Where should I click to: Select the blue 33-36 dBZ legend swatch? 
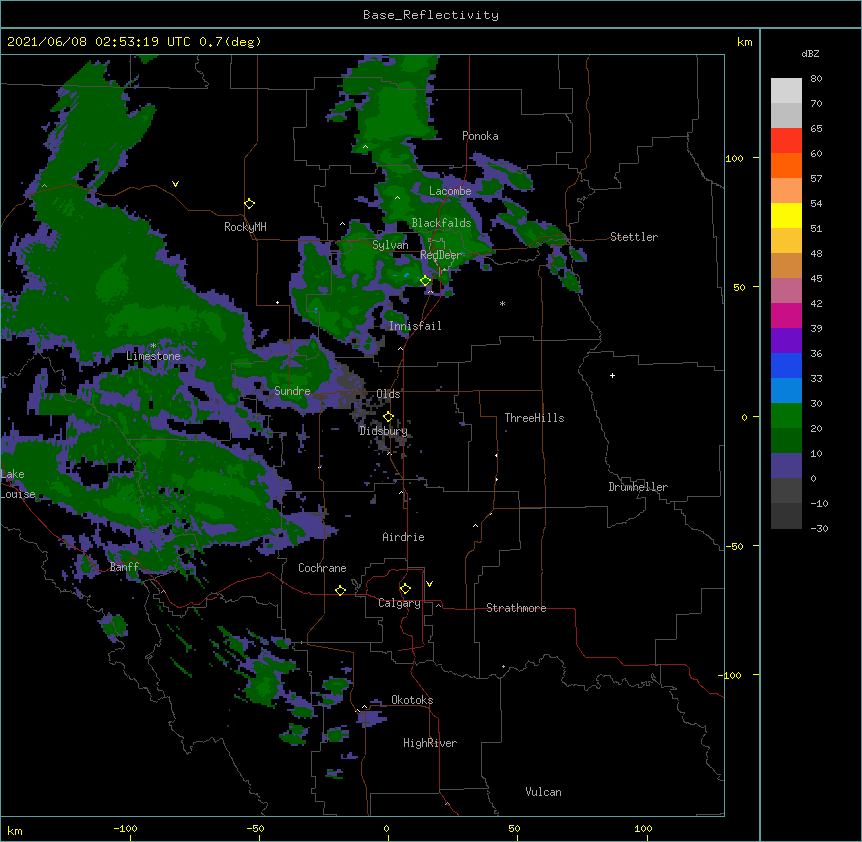786,365
